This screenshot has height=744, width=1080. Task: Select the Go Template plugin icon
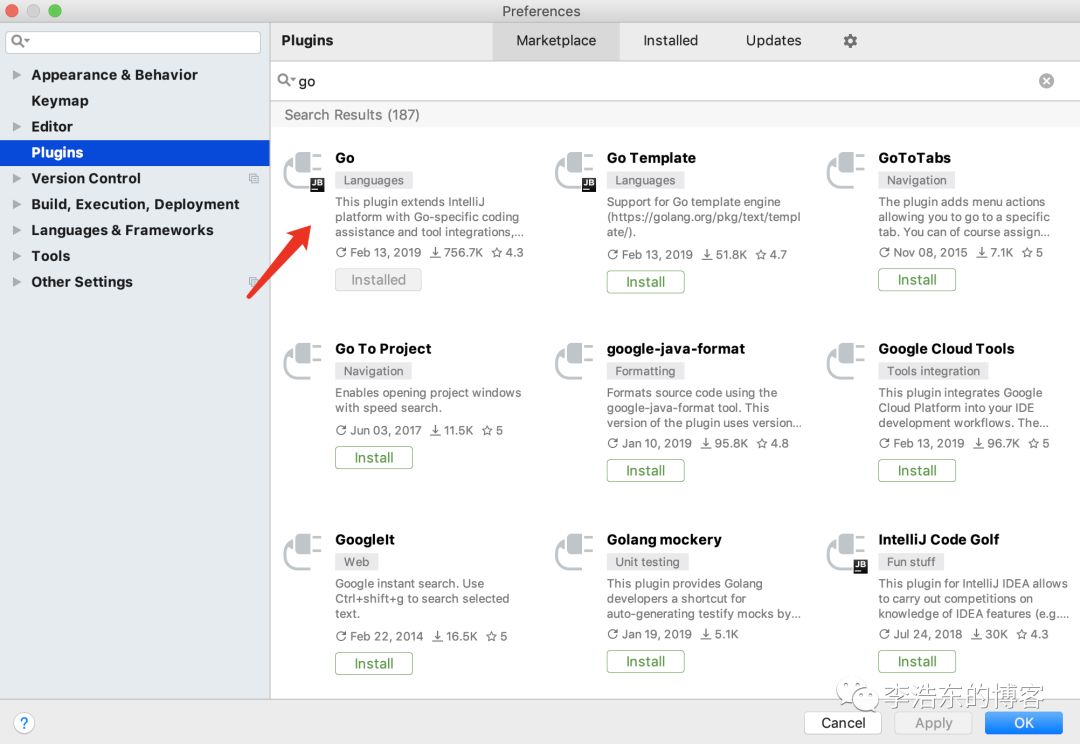coord(575,172)
